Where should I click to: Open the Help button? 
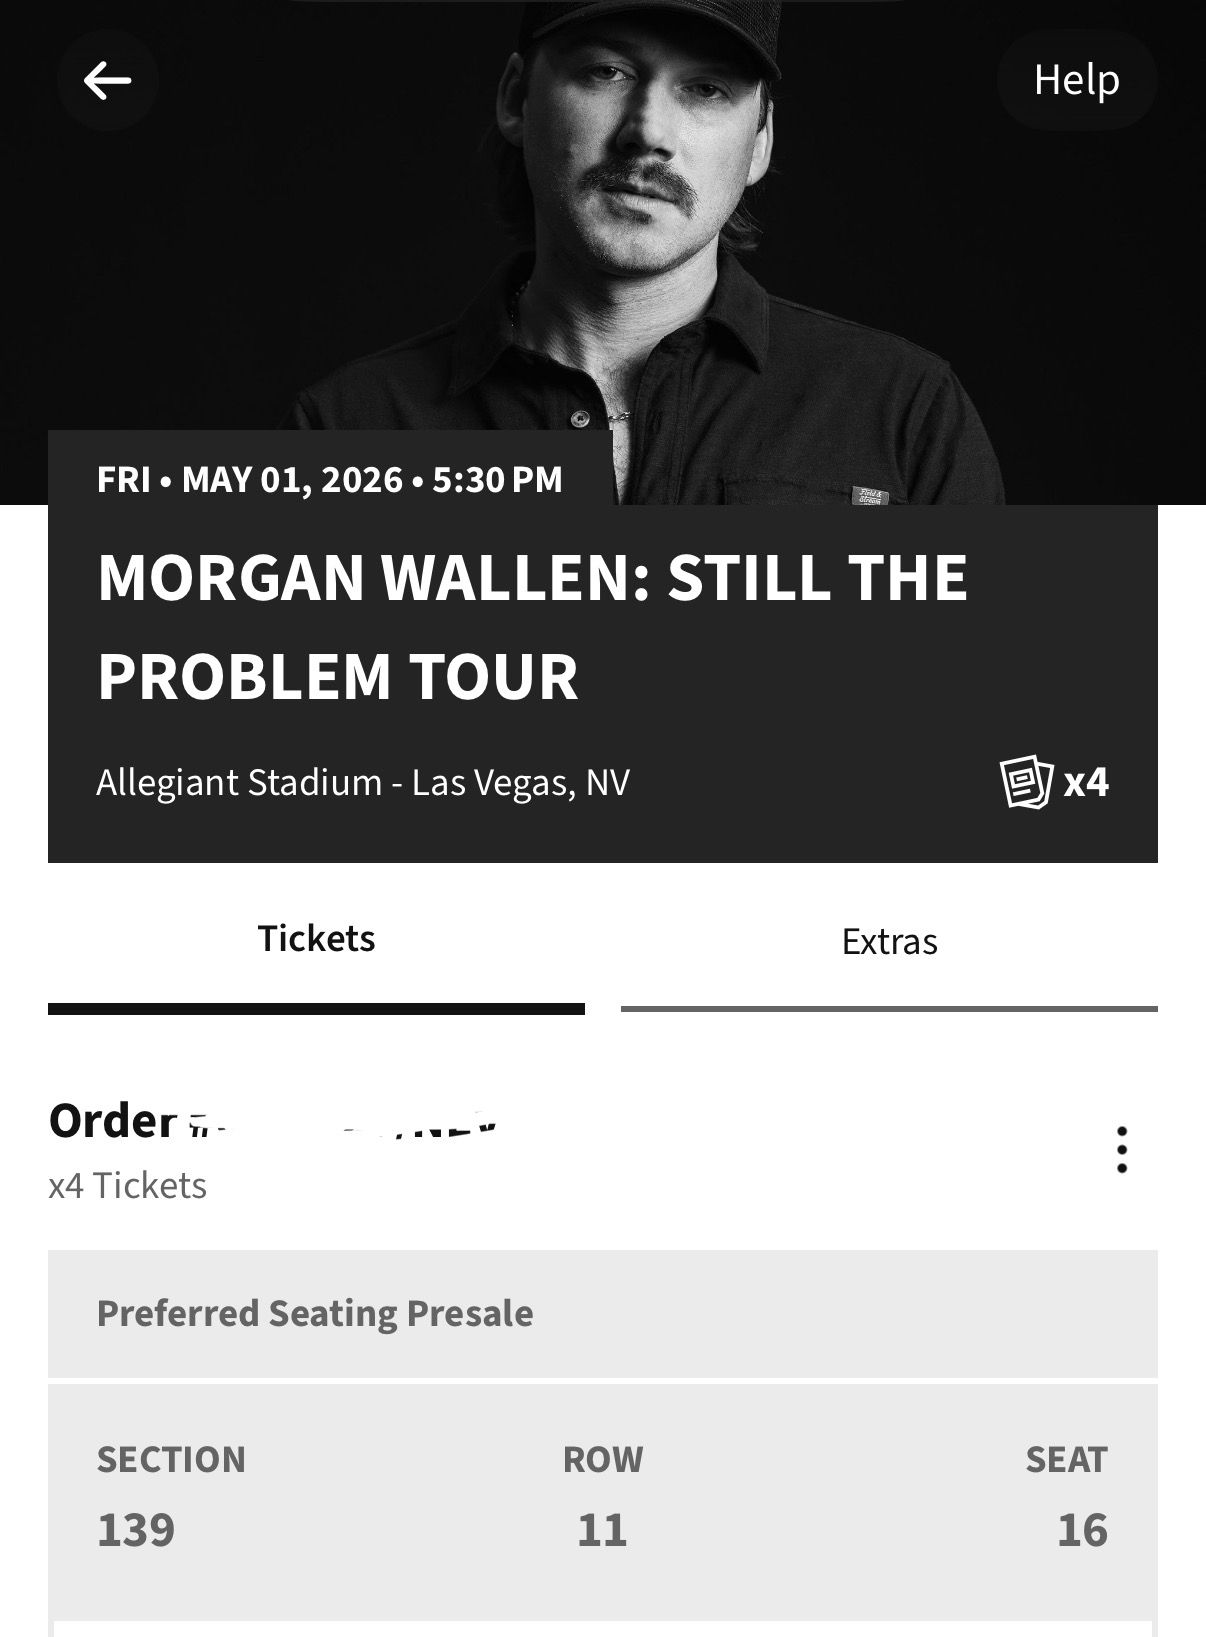click(1076, 80)
